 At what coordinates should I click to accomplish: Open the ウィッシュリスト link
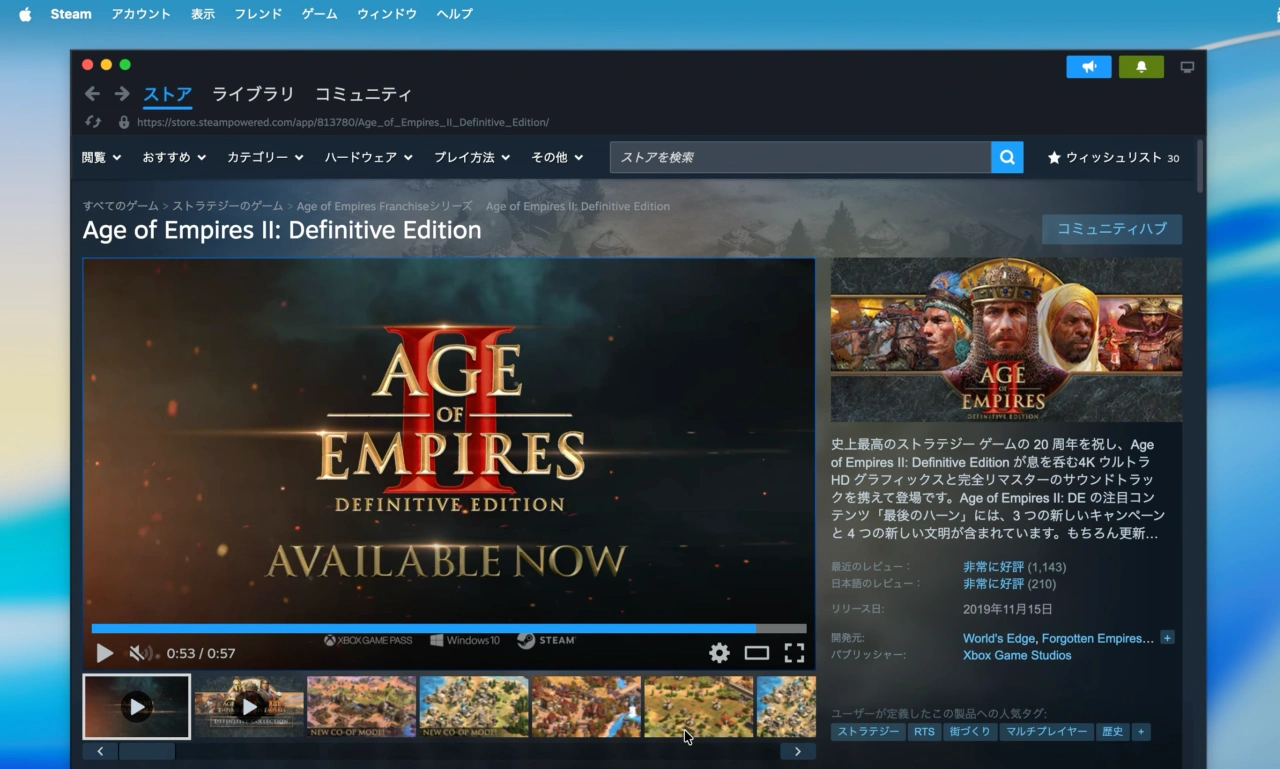(1113, 157)
